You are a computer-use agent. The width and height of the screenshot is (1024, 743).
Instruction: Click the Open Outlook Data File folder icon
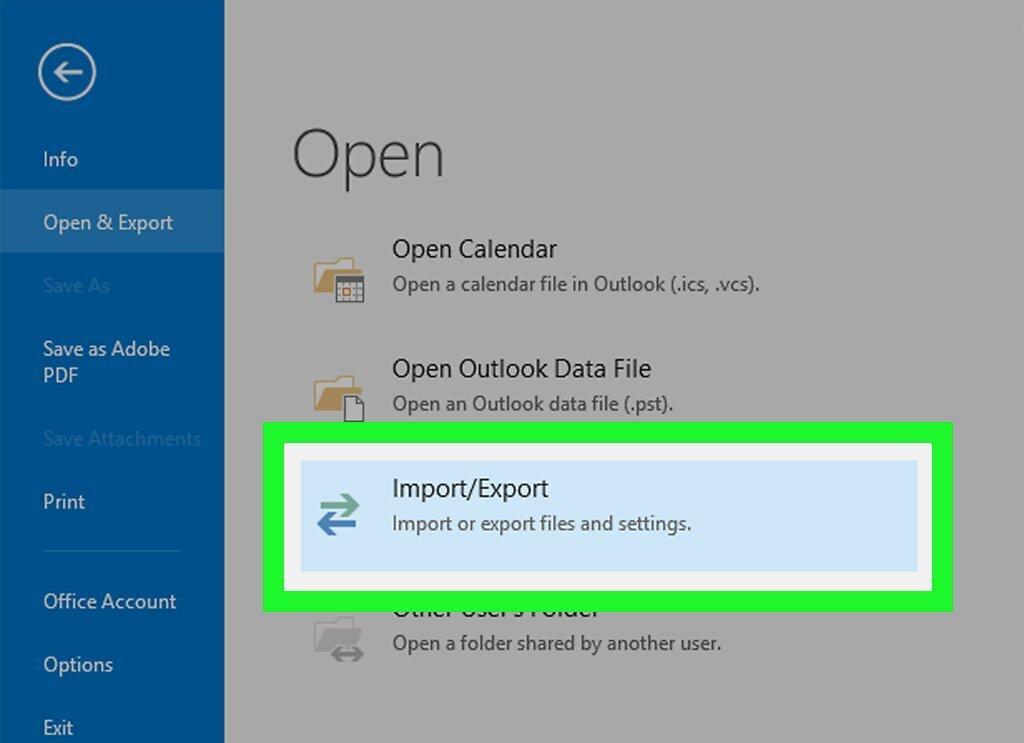coord(339,398)
